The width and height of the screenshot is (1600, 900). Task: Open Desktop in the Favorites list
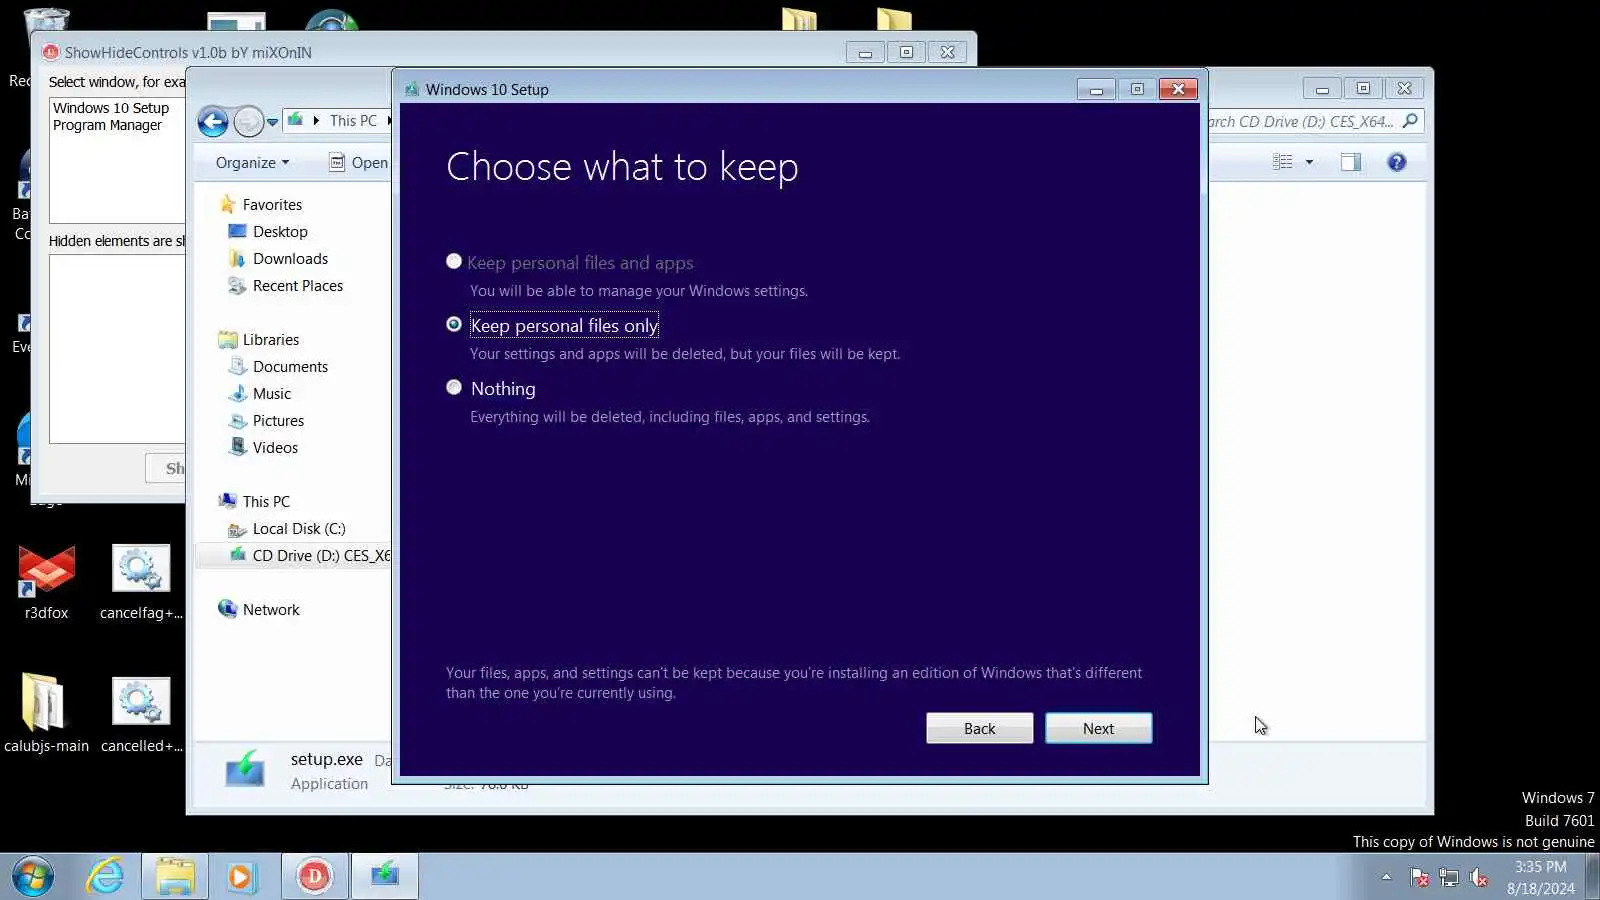[280, 231]
